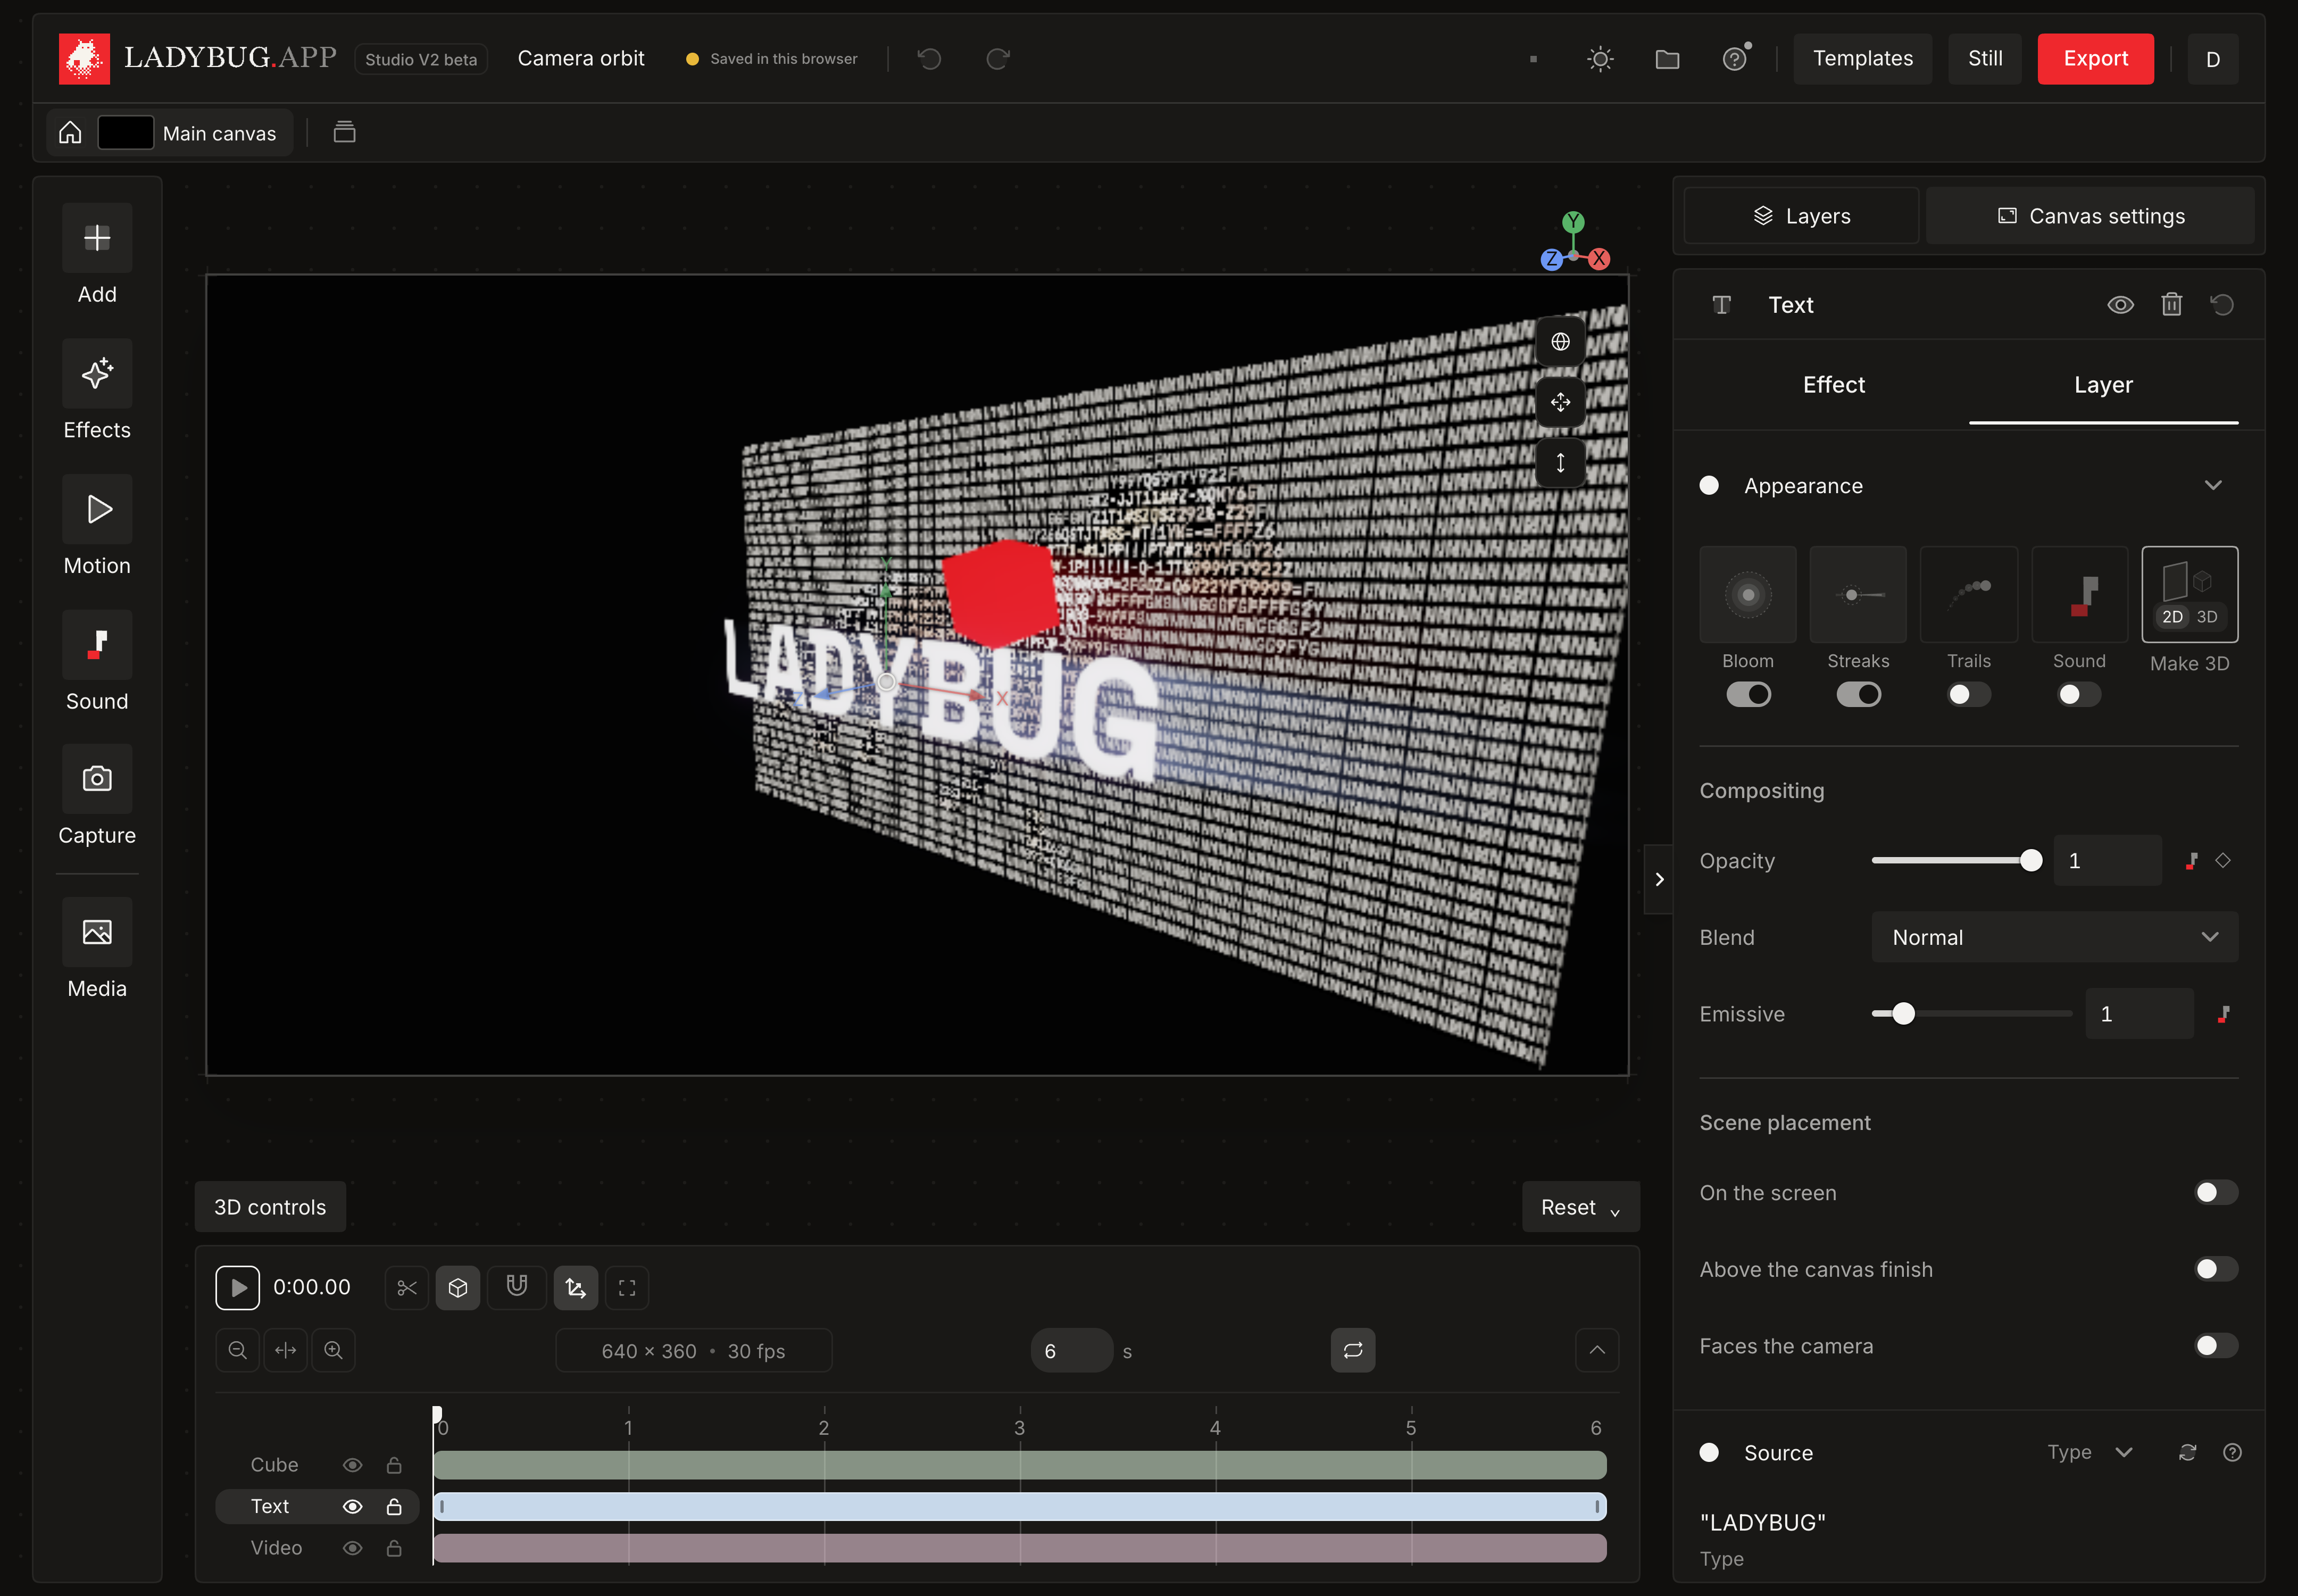The image size is (2298, 1596).
Task: Click the red Export button
Action: coord(2095,59)
